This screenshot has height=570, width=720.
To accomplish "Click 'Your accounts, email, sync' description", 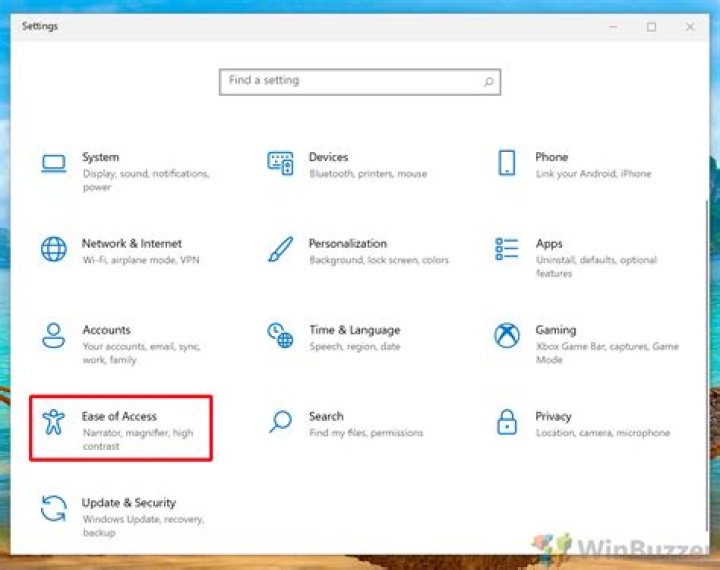I will click(x=141, y=353).
